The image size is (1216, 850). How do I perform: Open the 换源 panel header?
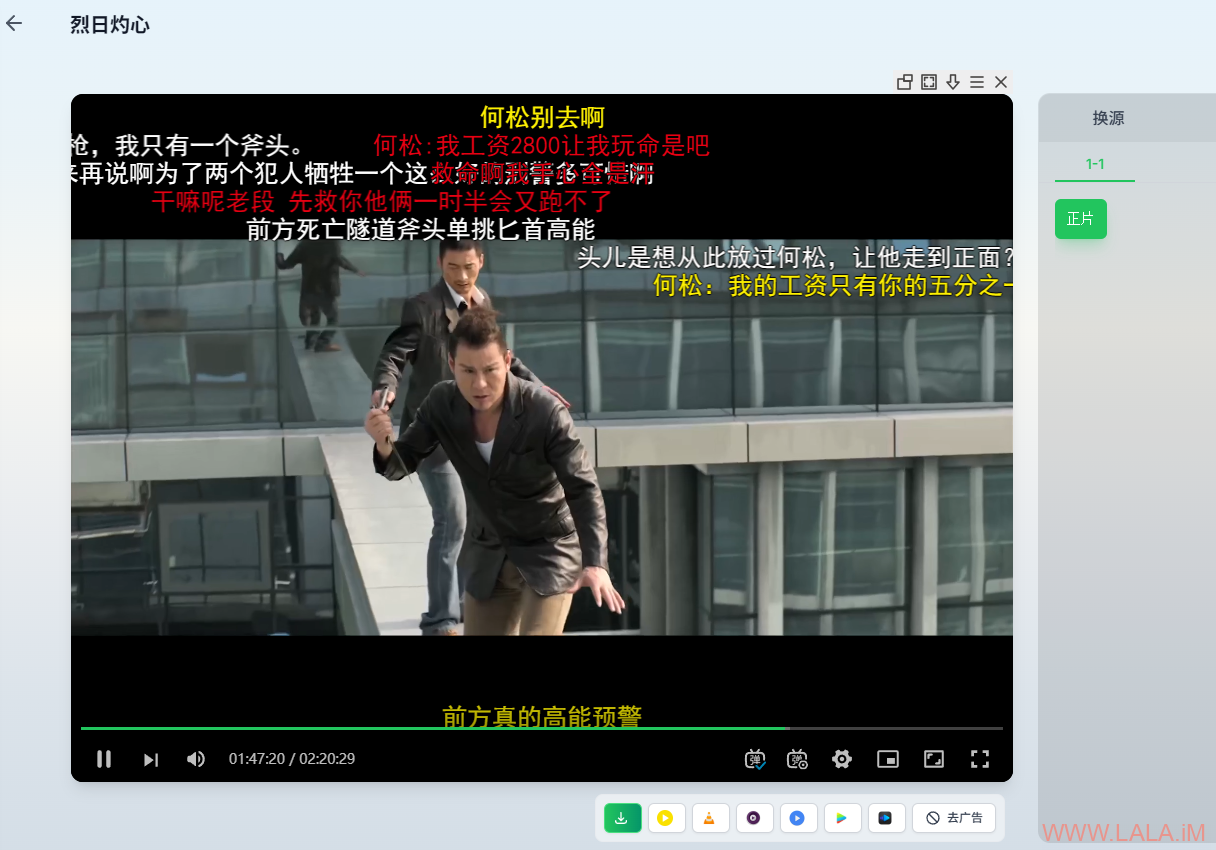click(1108, 118)
